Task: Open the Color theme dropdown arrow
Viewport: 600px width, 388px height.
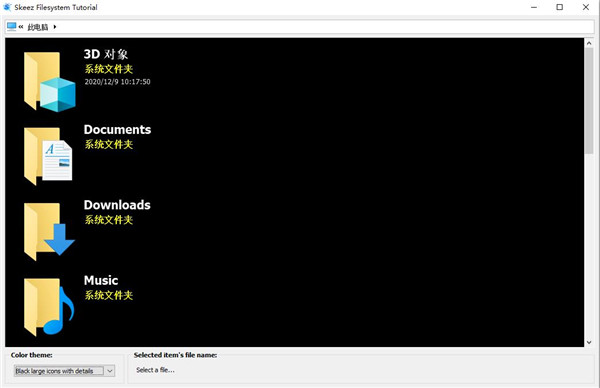Action: coord(110,371)
